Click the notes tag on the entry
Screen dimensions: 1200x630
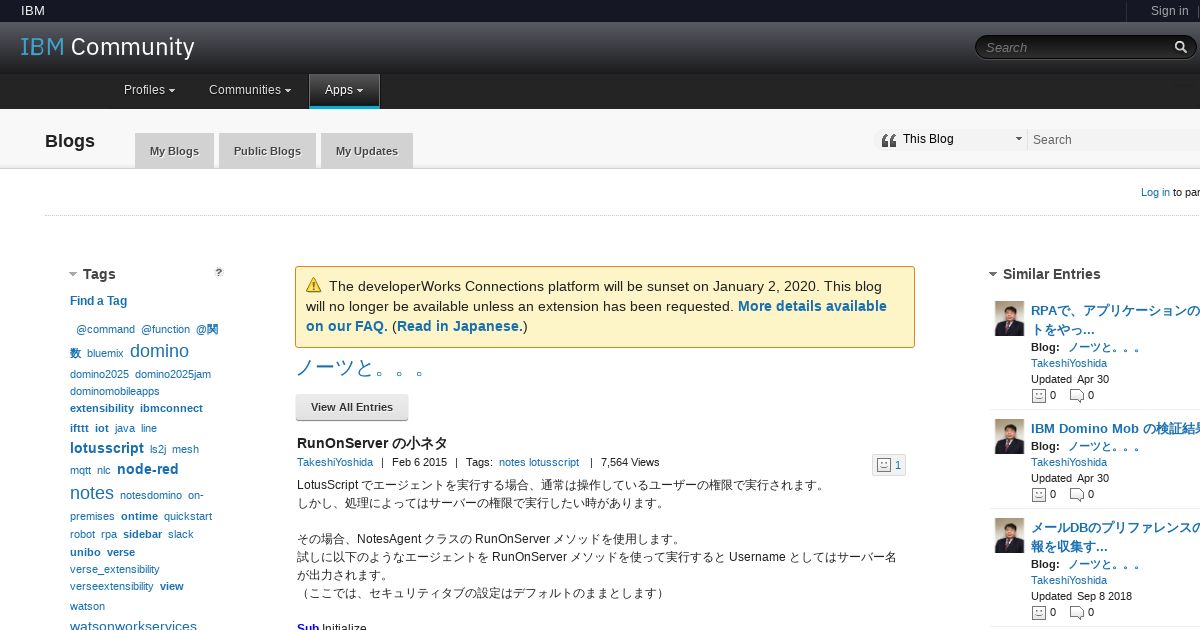pyautogui.click(x=512, y=463)
